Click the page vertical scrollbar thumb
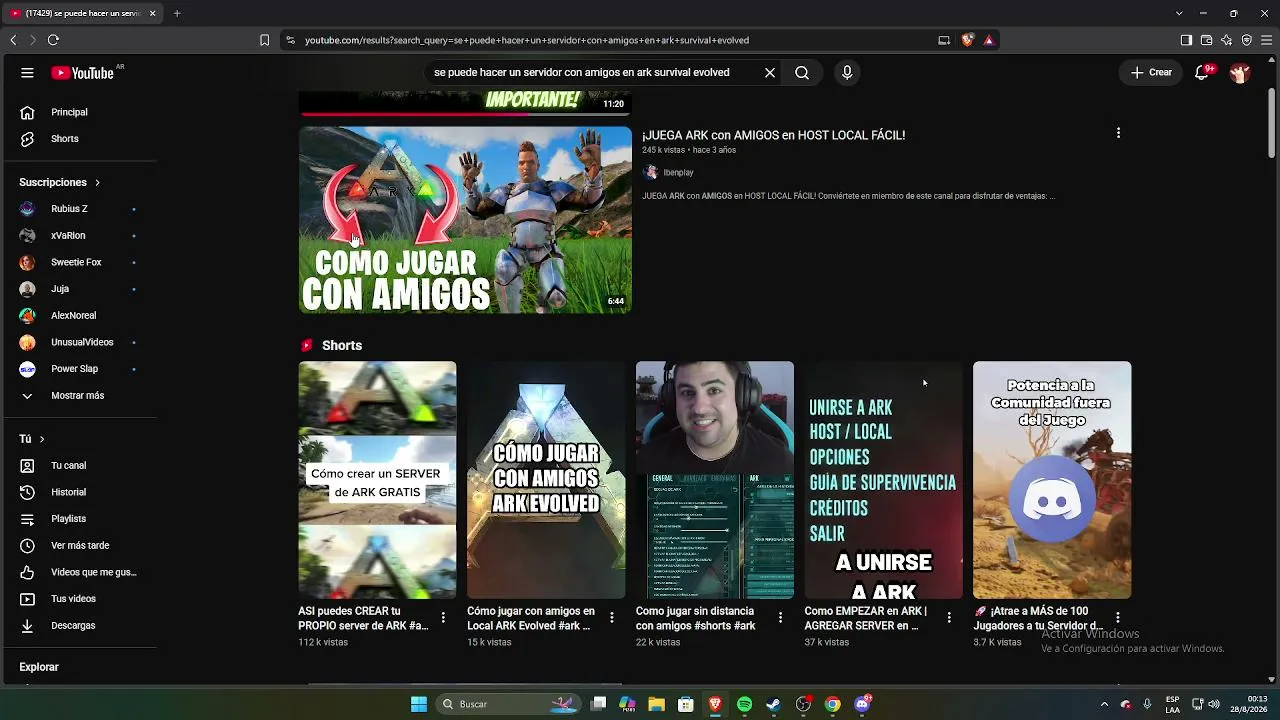 click(1271, 124)
